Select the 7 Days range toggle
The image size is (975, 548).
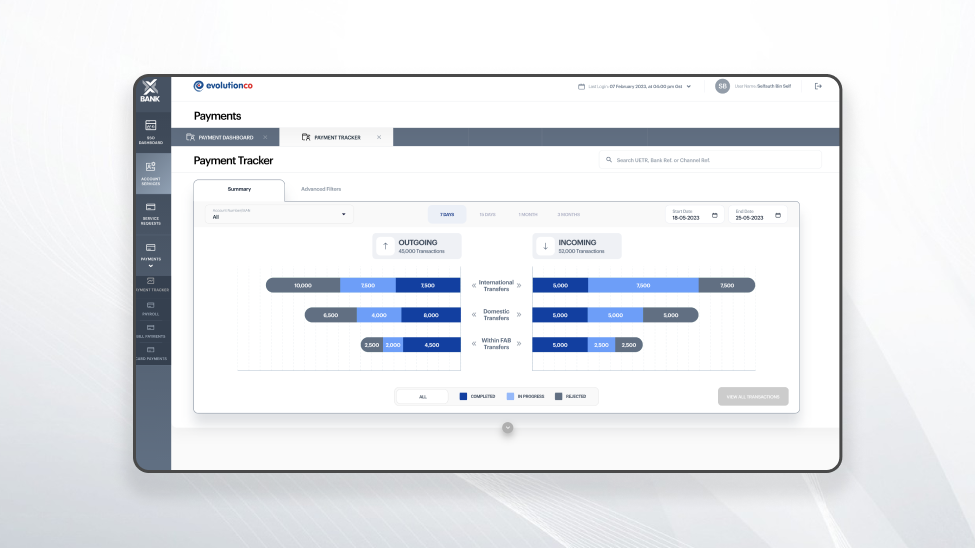coord(447,214)
